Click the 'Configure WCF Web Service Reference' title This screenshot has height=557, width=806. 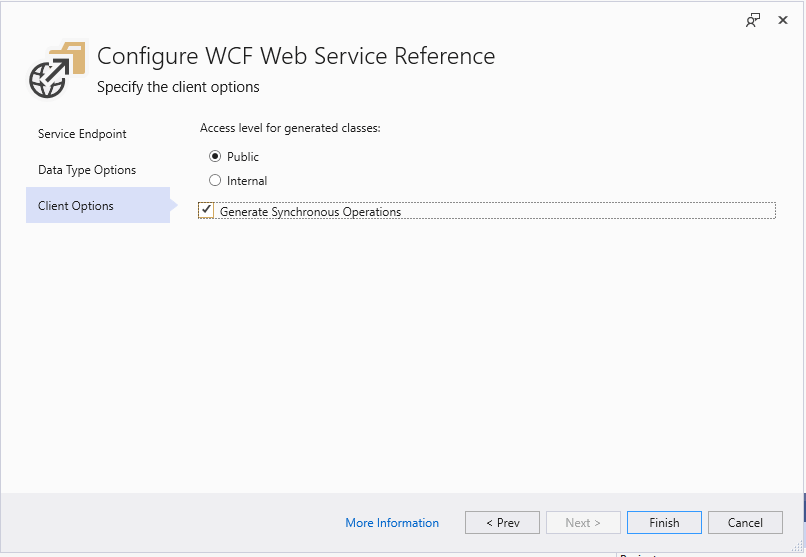296,56
